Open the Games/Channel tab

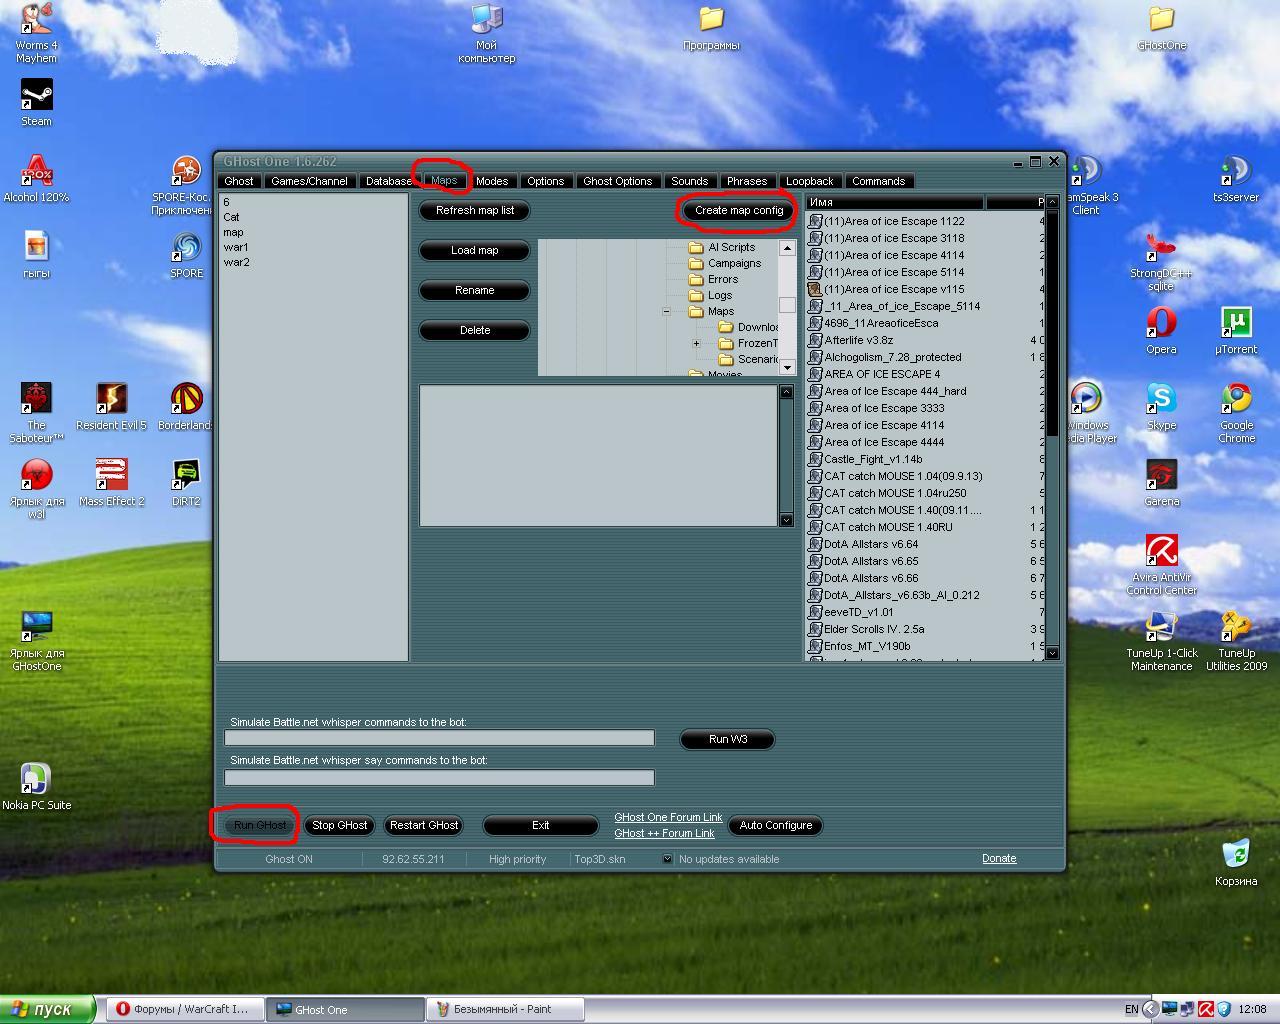309,181
